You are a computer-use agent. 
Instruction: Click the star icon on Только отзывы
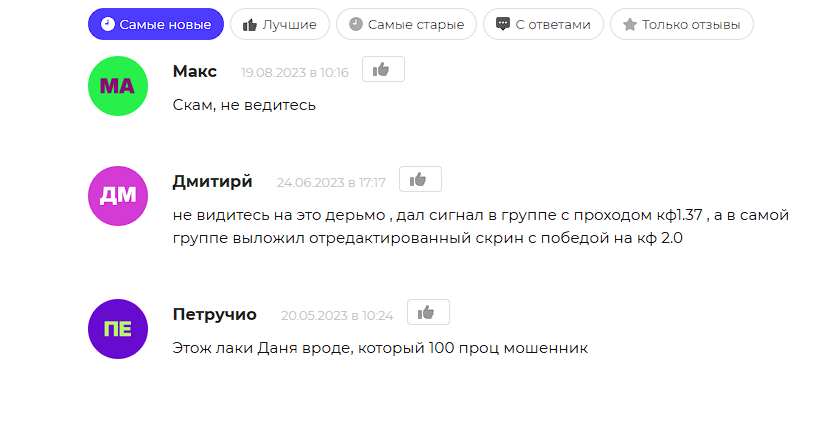coord(630,25)
